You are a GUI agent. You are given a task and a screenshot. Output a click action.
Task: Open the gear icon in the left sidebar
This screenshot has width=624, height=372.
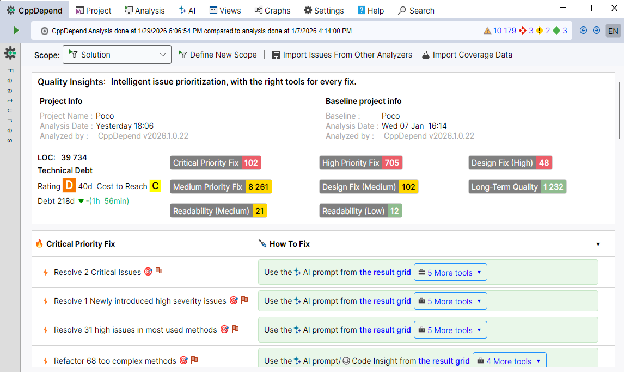coord(10,53)
